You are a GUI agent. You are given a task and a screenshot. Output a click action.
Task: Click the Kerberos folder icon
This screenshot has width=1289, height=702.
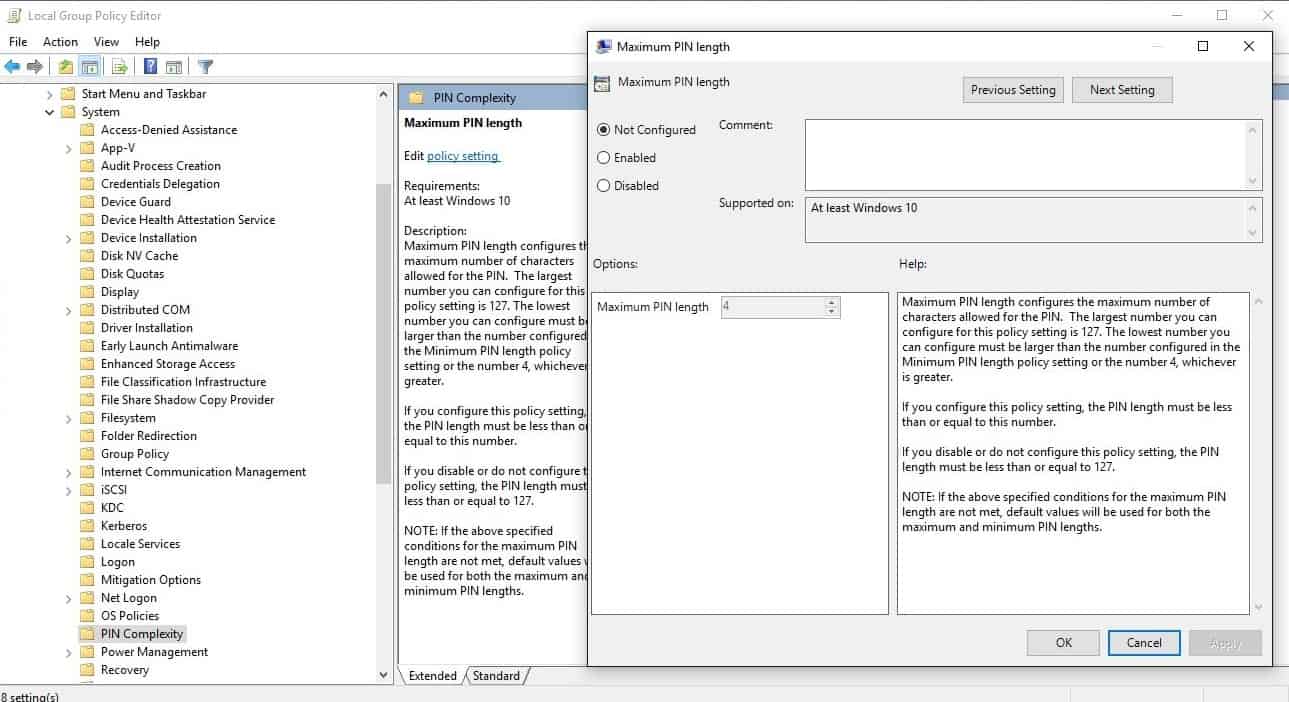(87, 526)
